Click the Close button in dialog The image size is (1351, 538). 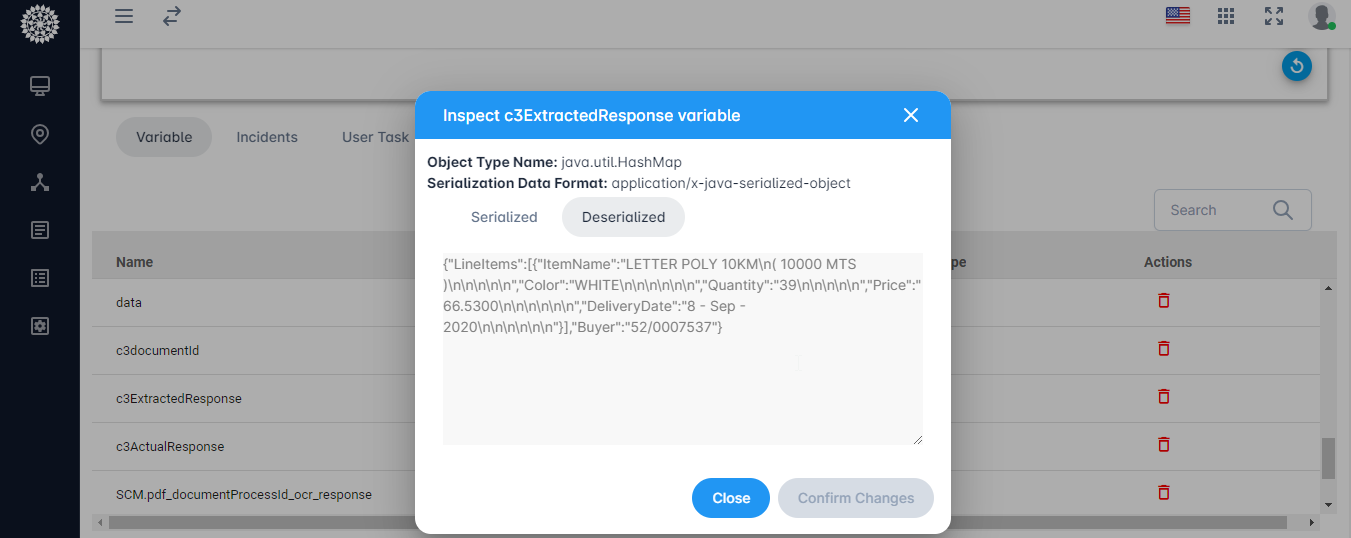[731, 498]
